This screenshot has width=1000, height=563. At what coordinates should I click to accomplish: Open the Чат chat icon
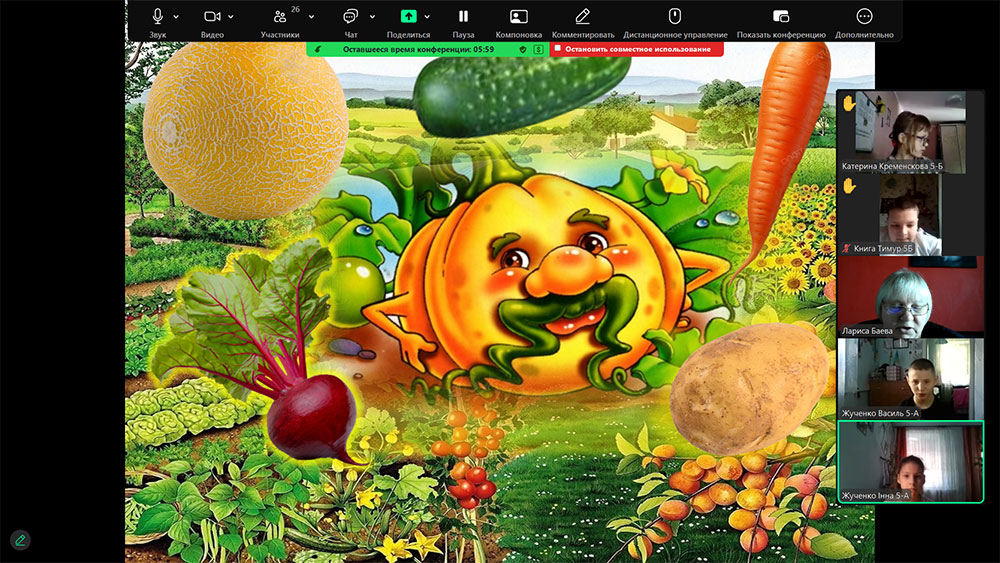tap(350, 17)
